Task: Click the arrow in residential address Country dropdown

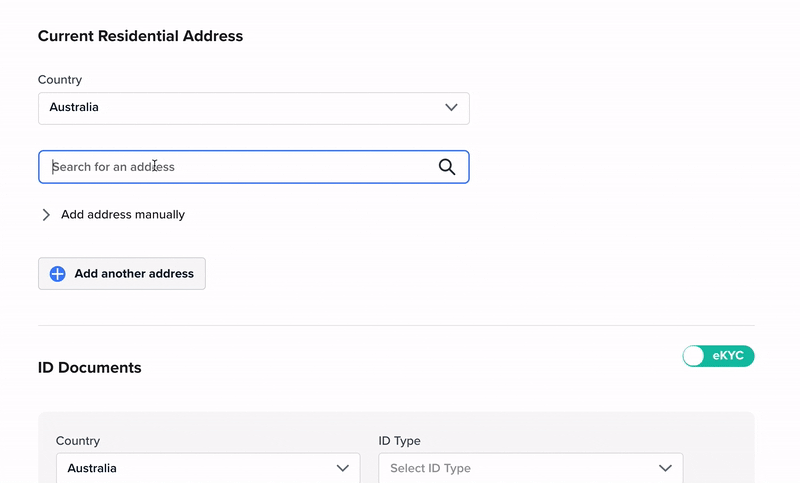Action: pyautogui.click(x=451, y=108)
